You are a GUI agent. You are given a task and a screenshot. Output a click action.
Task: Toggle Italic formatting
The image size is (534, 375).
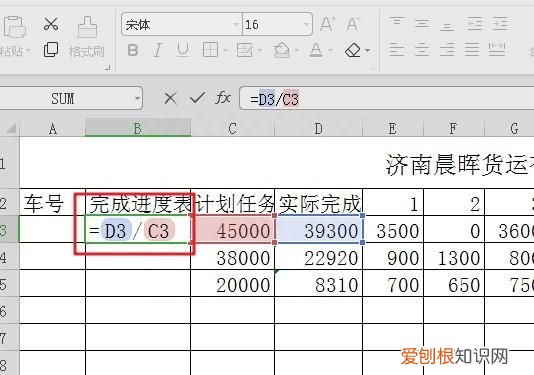tap(157, 50)
